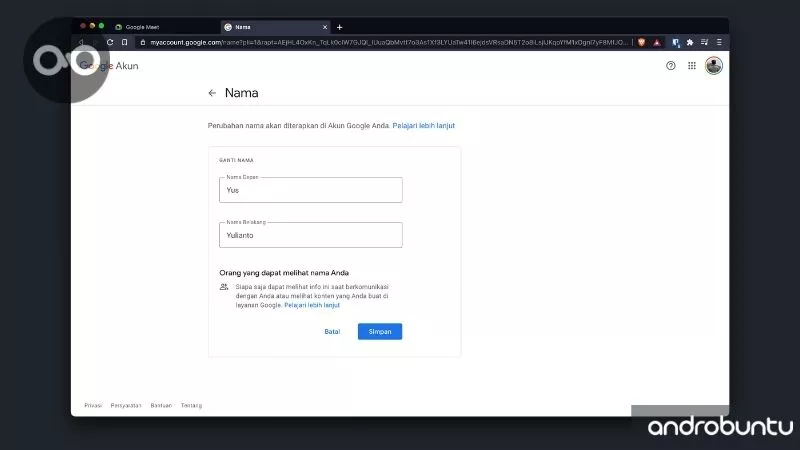Open the Persyaratan footer link
The height and width of the screenshot is (450, 800).
[x=126, y=406]
